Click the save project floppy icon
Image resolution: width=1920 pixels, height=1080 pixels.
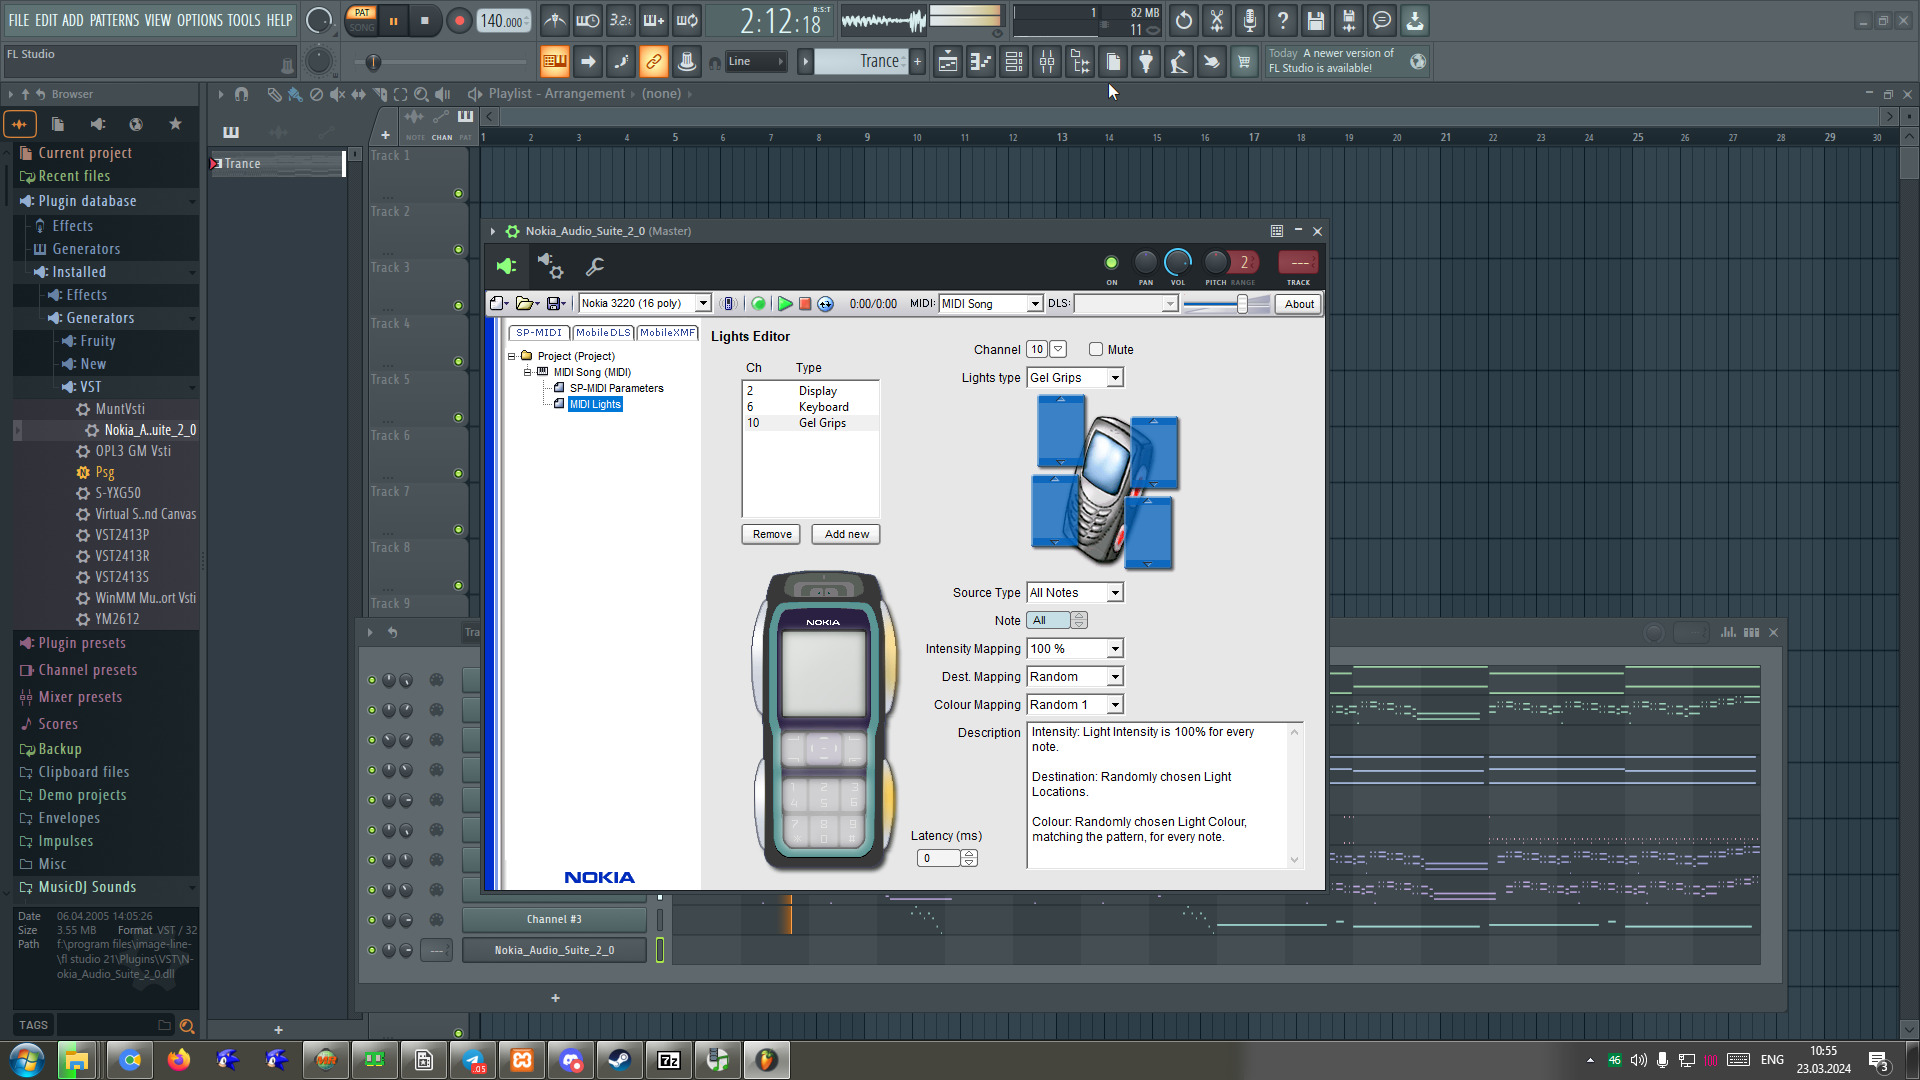[x=1315, y=21]
